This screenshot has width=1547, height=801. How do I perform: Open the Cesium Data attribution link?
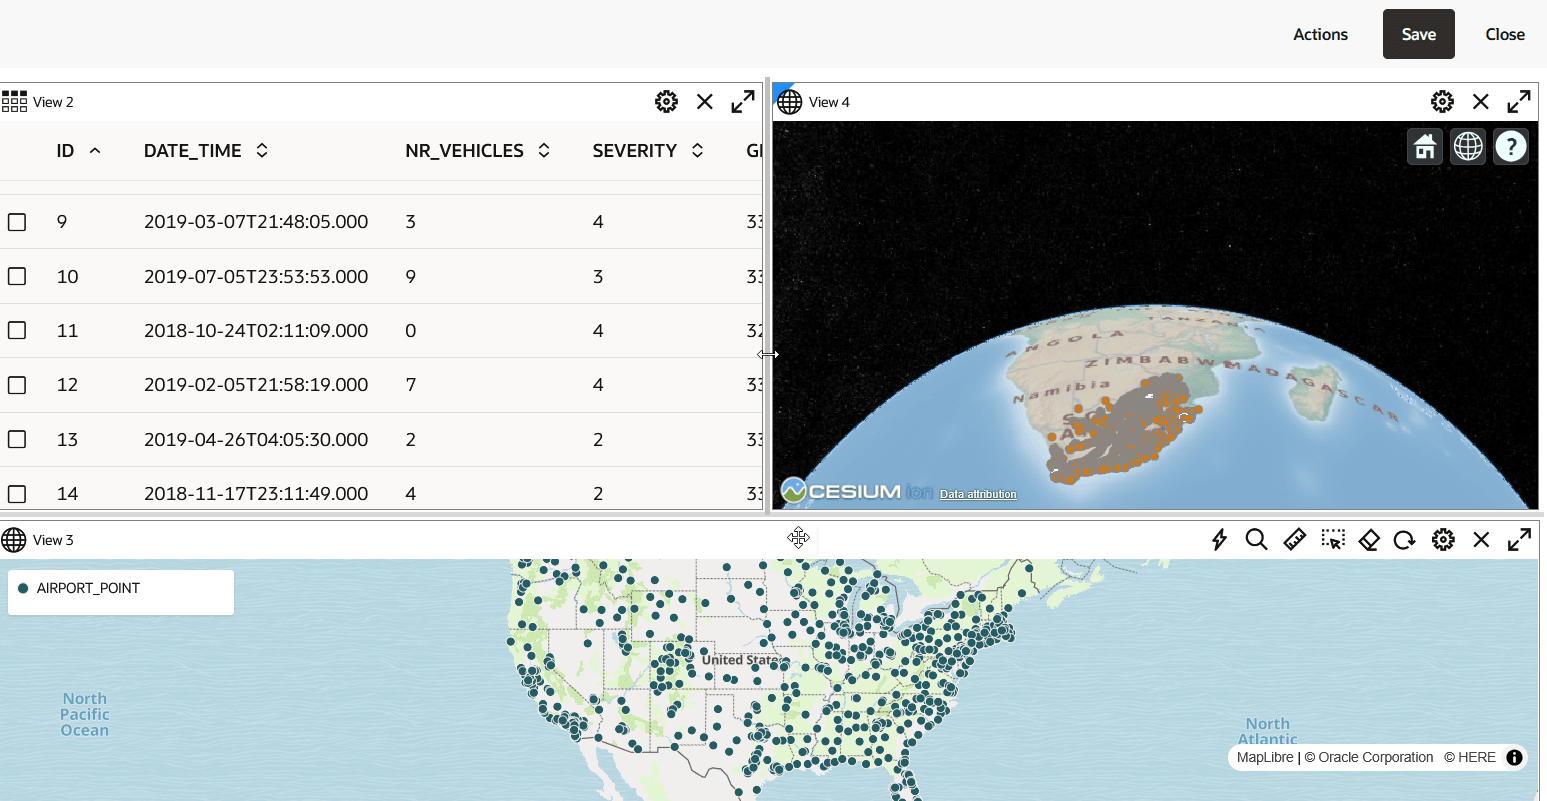click(x=978, y=494)
